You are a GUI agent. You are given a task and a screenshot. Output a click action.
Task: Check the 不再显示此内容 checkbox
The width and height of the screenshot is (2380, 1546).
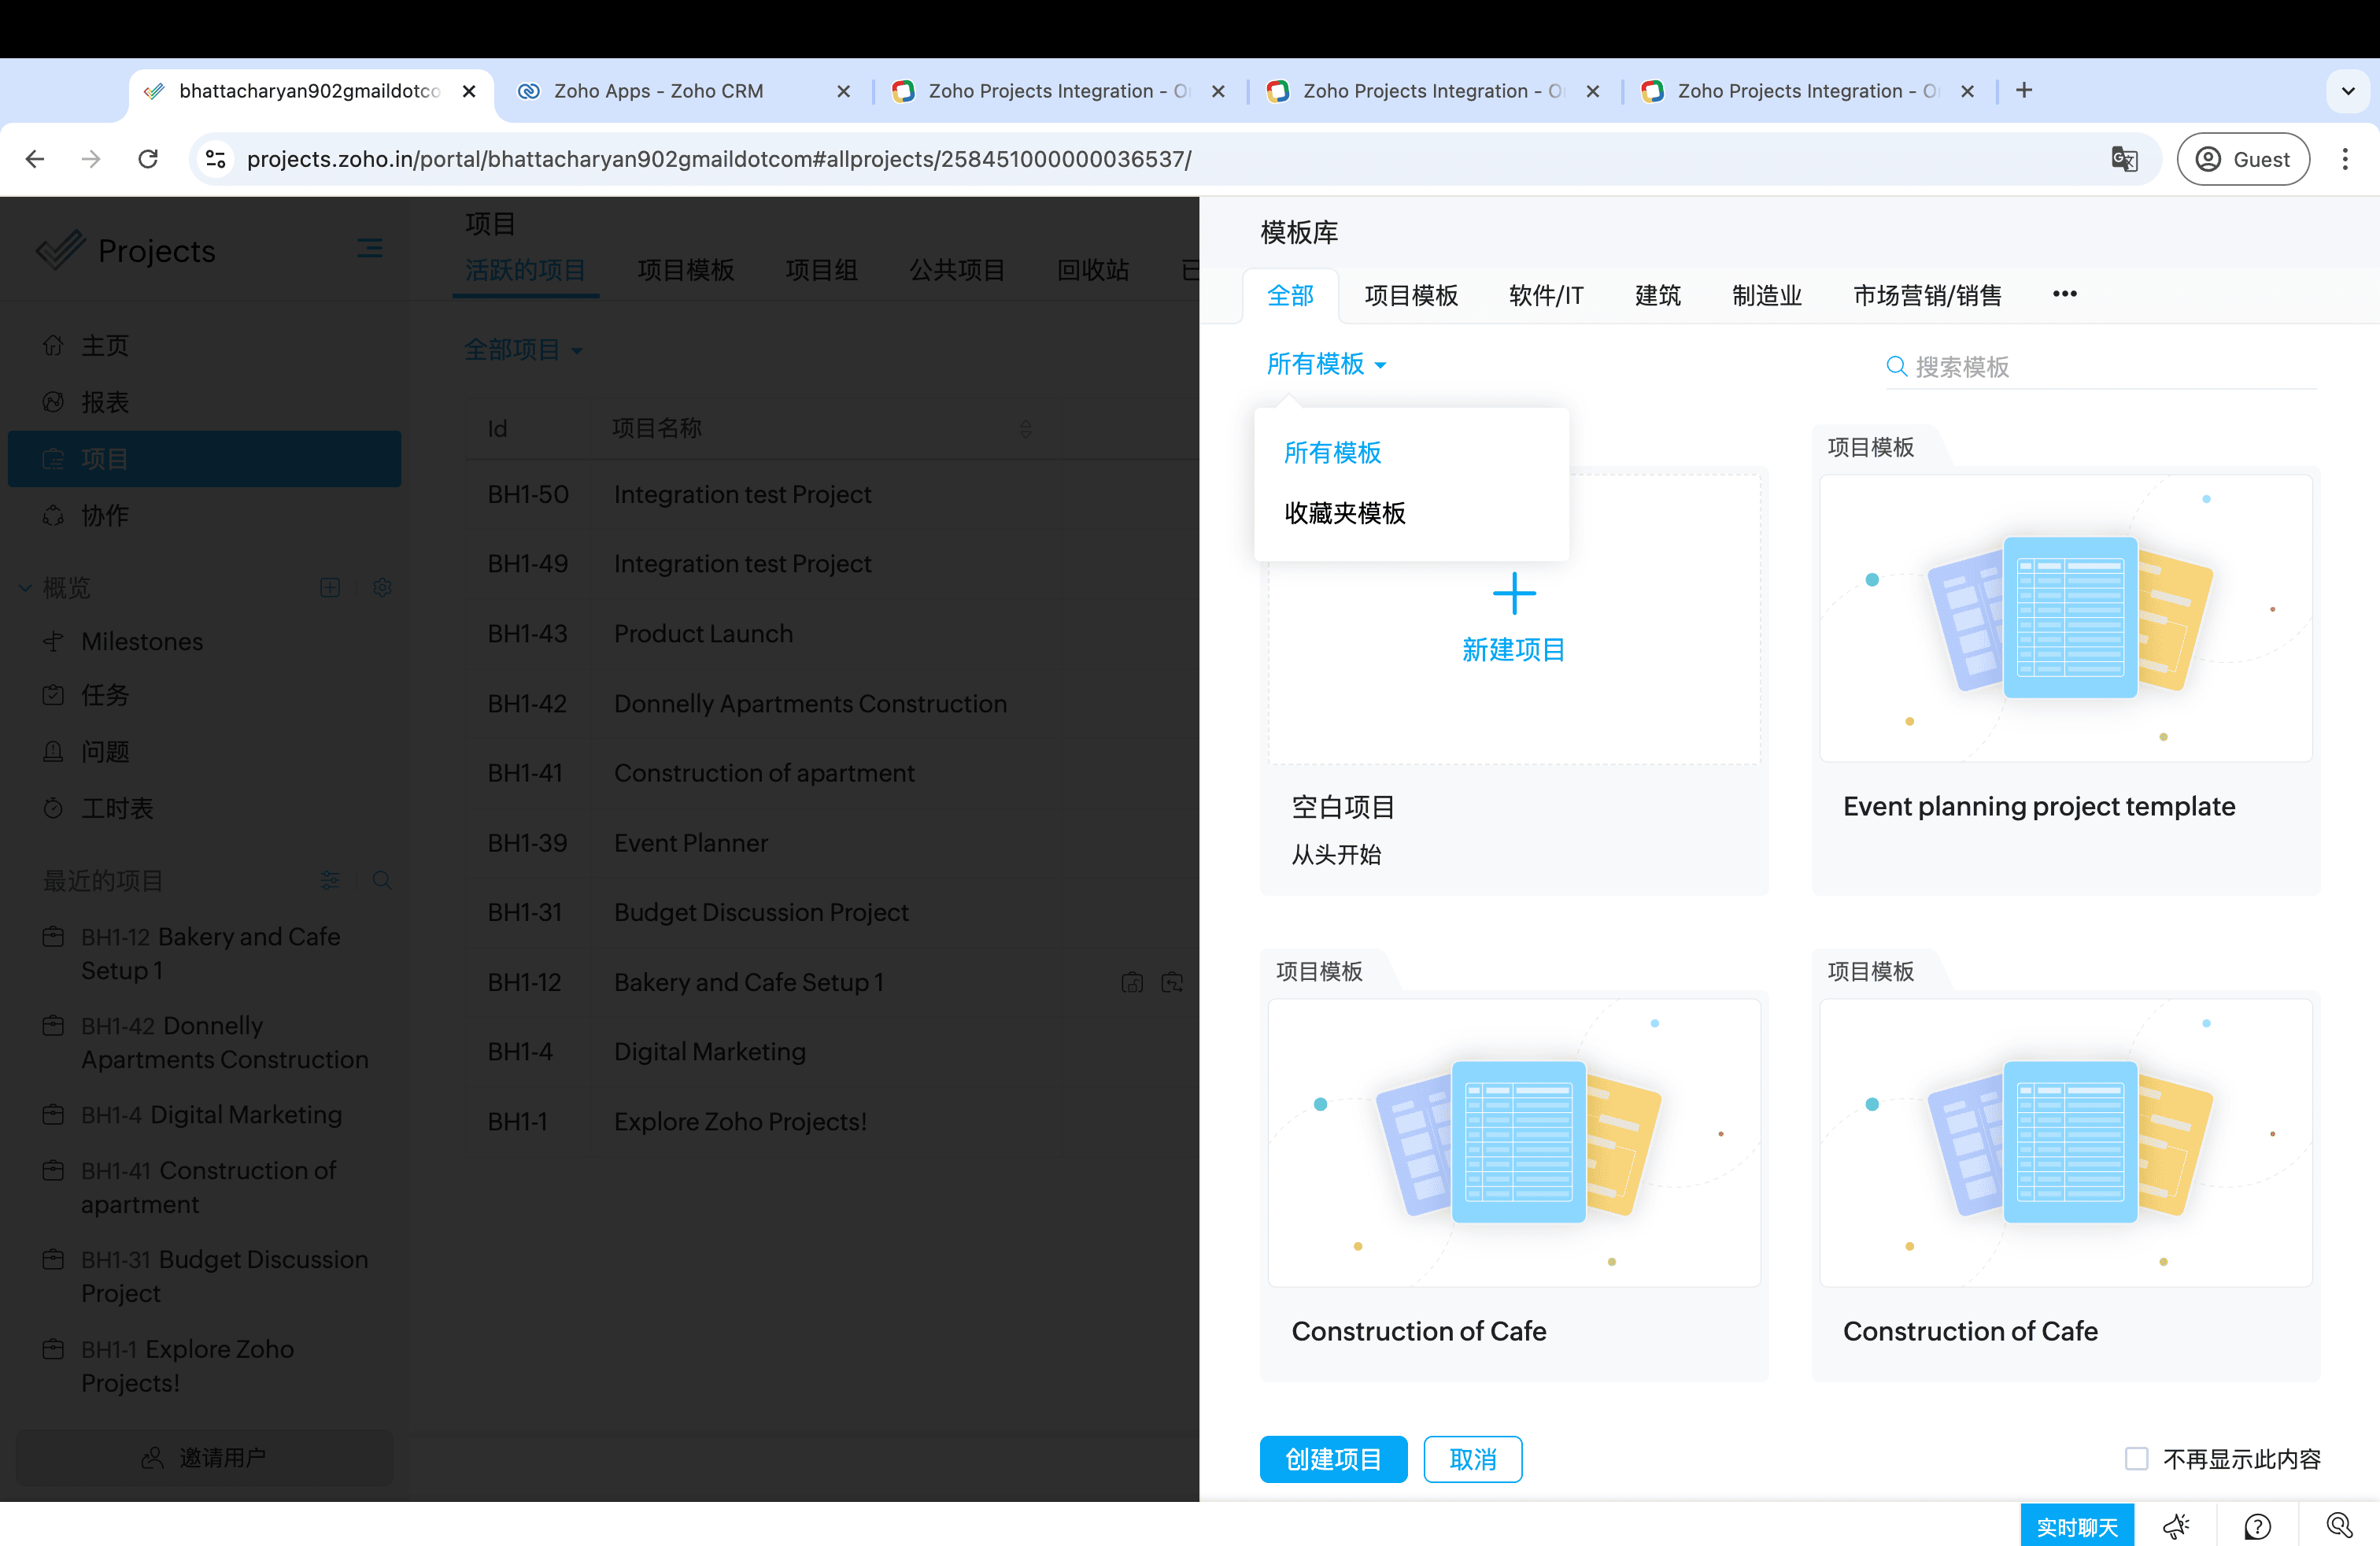pos(2136,1458)
